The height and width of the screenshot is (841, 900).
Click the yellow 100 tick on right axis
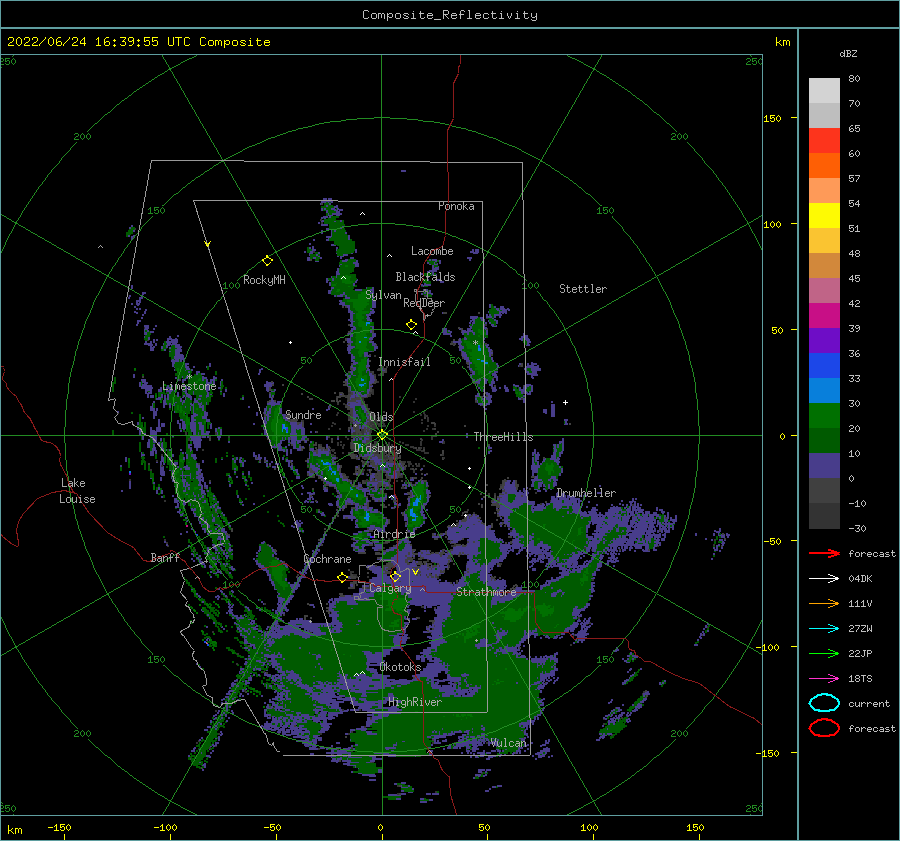[x=772, y=224]
